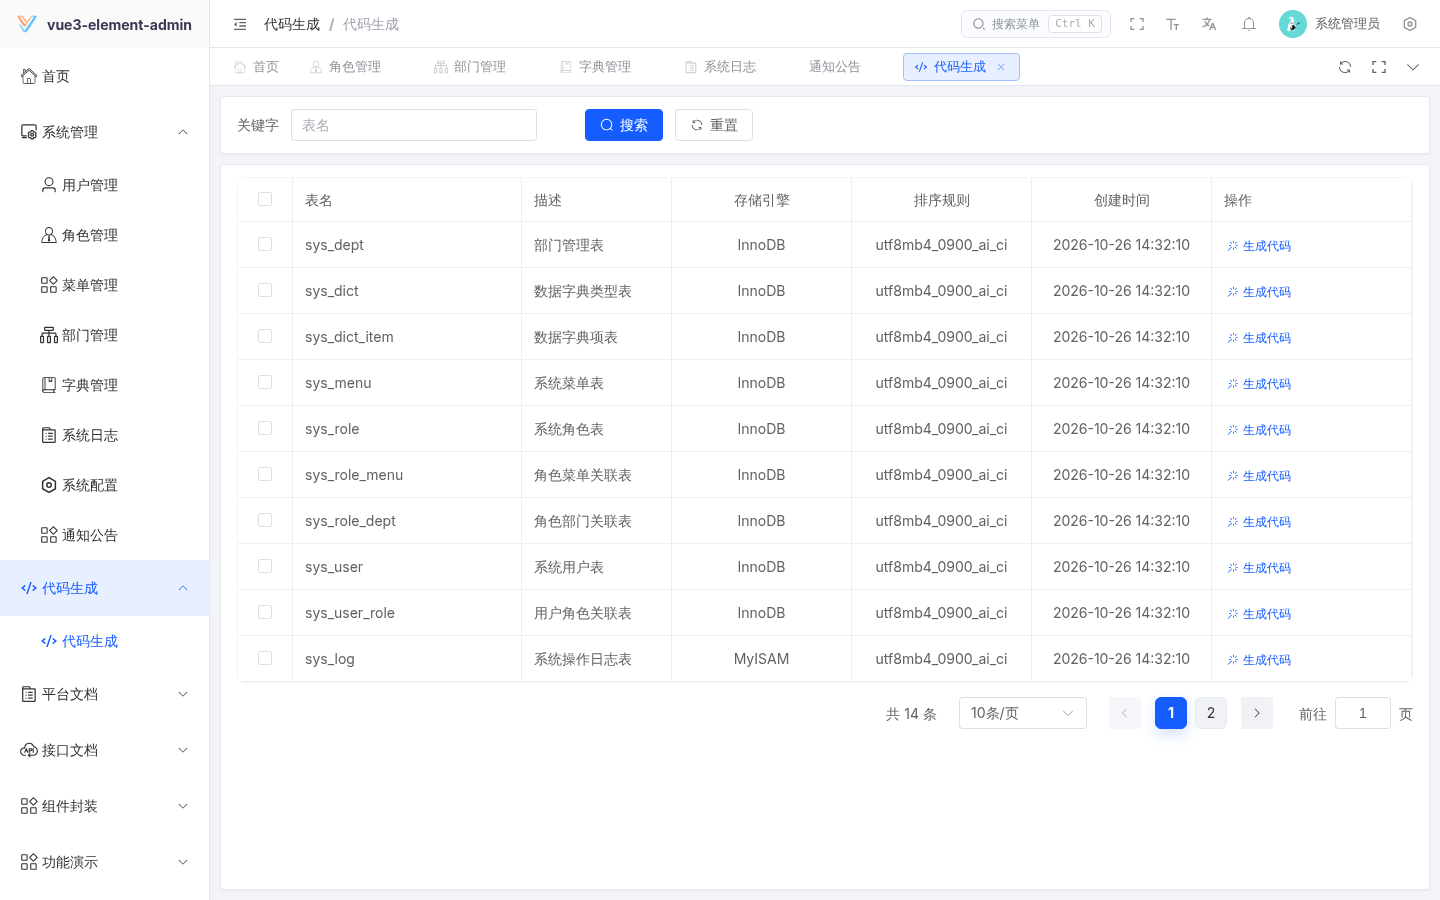Toggle fullscreen from the top bar icon
The image size is (1440, 900).
[1137, 24]
